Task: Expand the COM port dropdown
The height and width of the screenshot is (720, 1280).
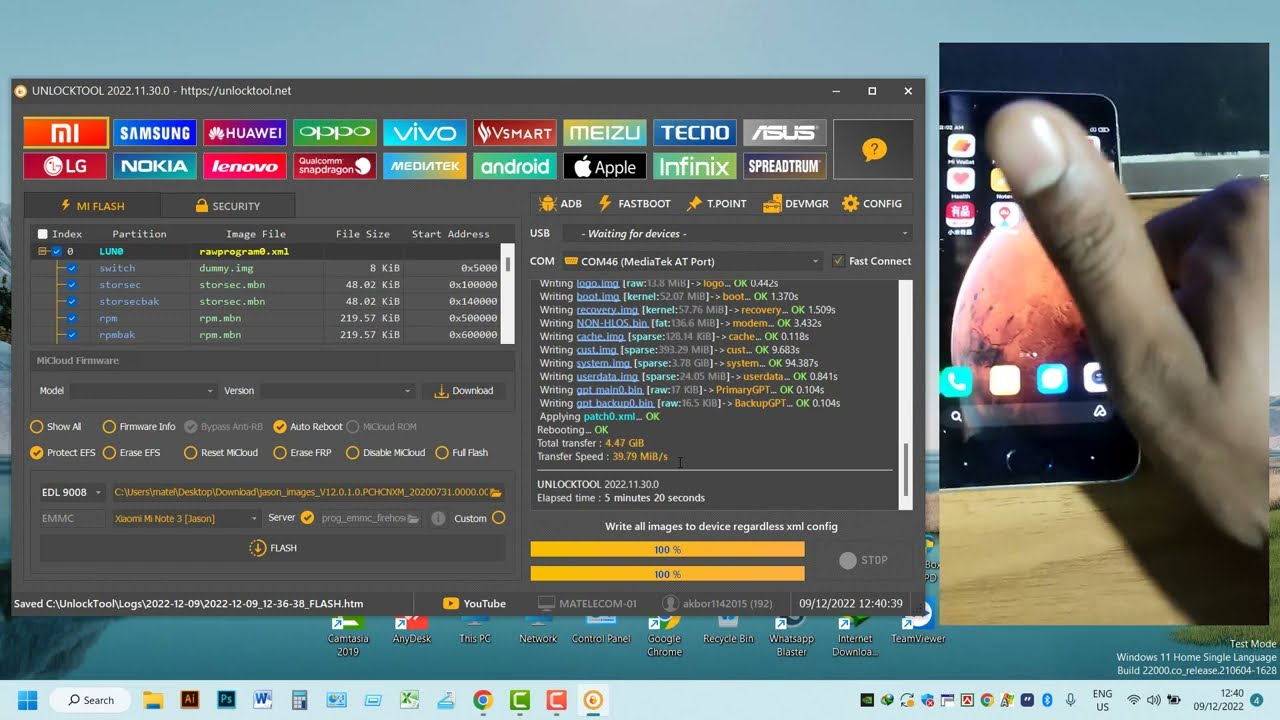Action: 690,261
